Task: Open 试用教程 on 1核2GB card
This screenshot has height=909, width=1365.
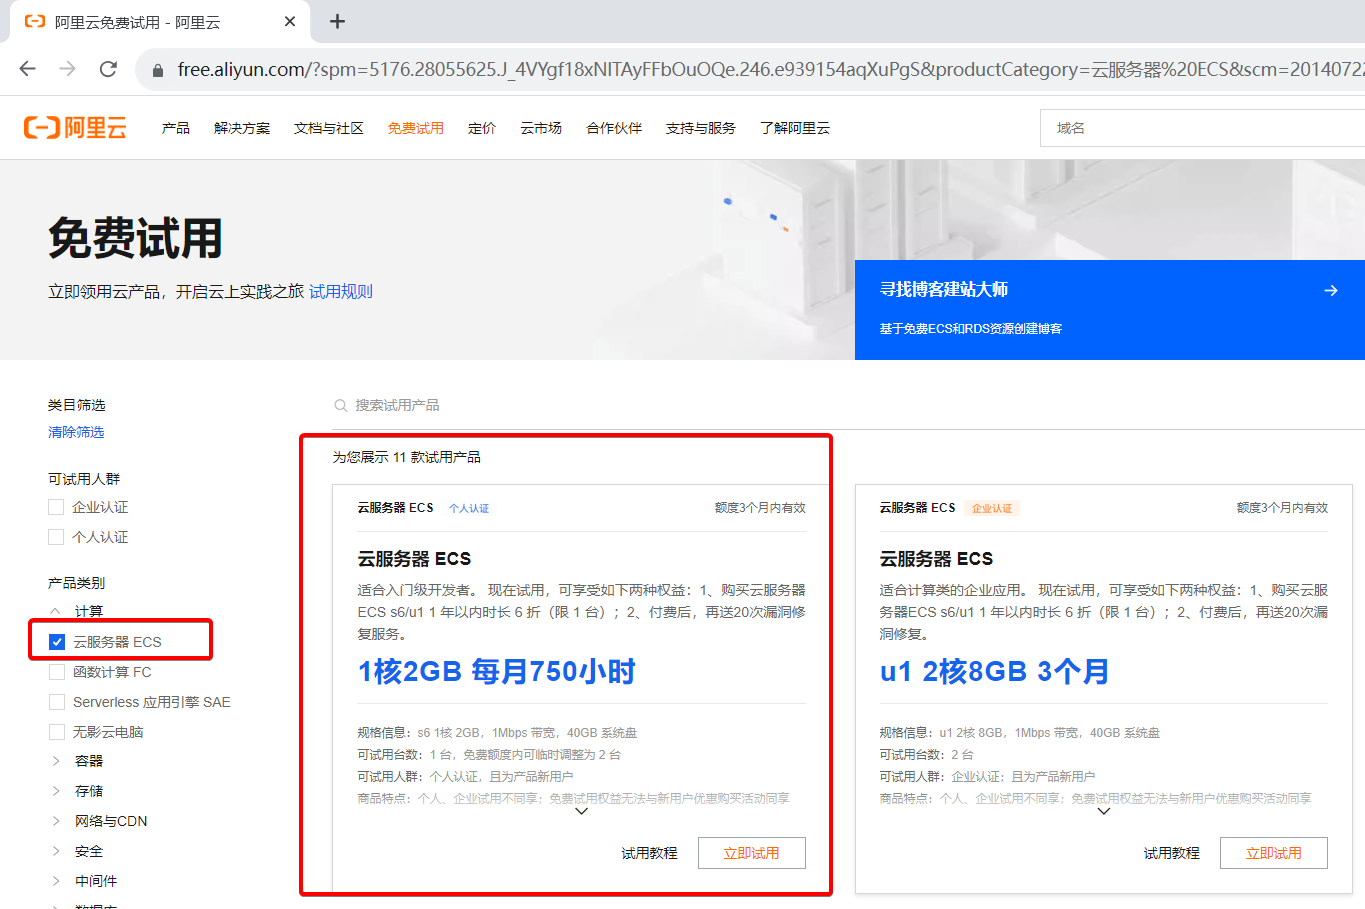Action: 650,853
